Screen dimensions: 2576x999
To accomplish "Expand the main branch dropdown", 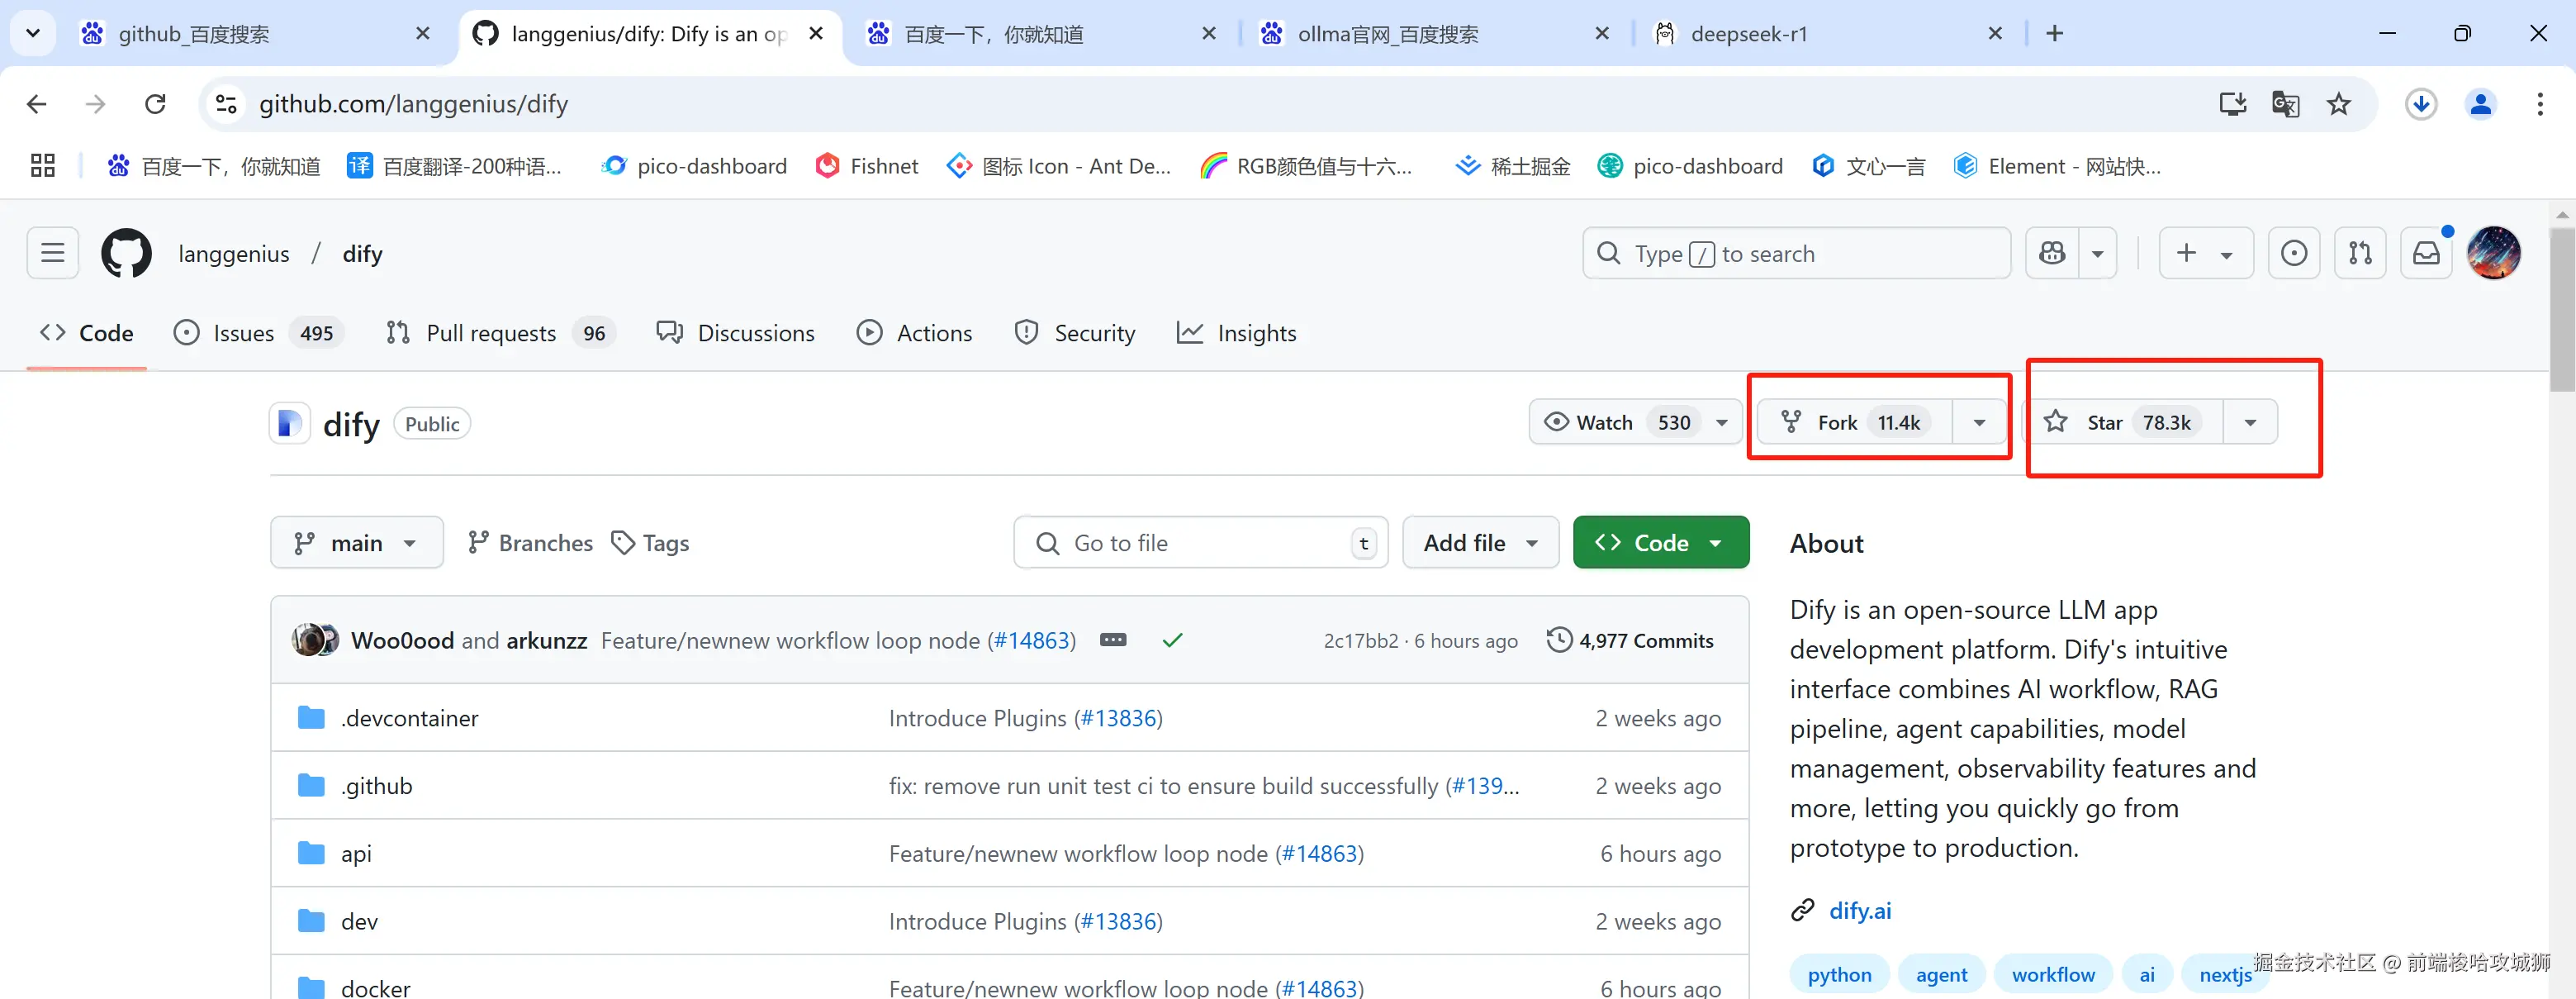I will point(356,543).
